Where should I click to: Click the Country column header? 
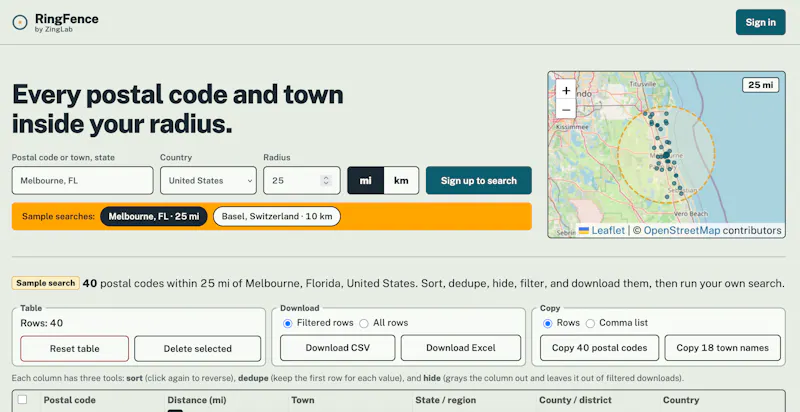(x=681, y=400)
